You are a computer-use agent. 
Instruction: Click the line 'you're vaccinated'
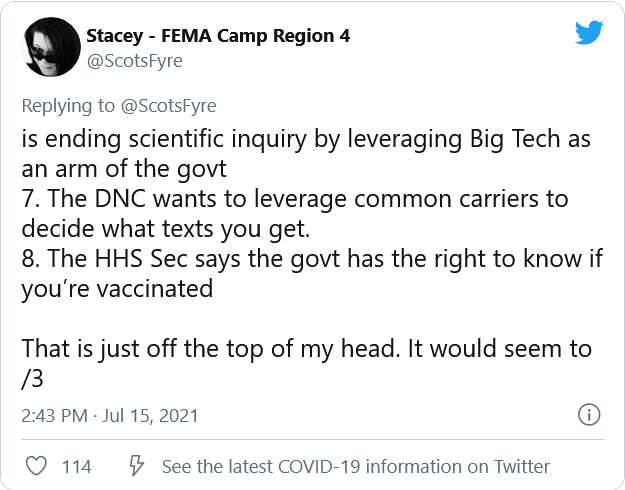pyautogui.click(x=118, y=289)
